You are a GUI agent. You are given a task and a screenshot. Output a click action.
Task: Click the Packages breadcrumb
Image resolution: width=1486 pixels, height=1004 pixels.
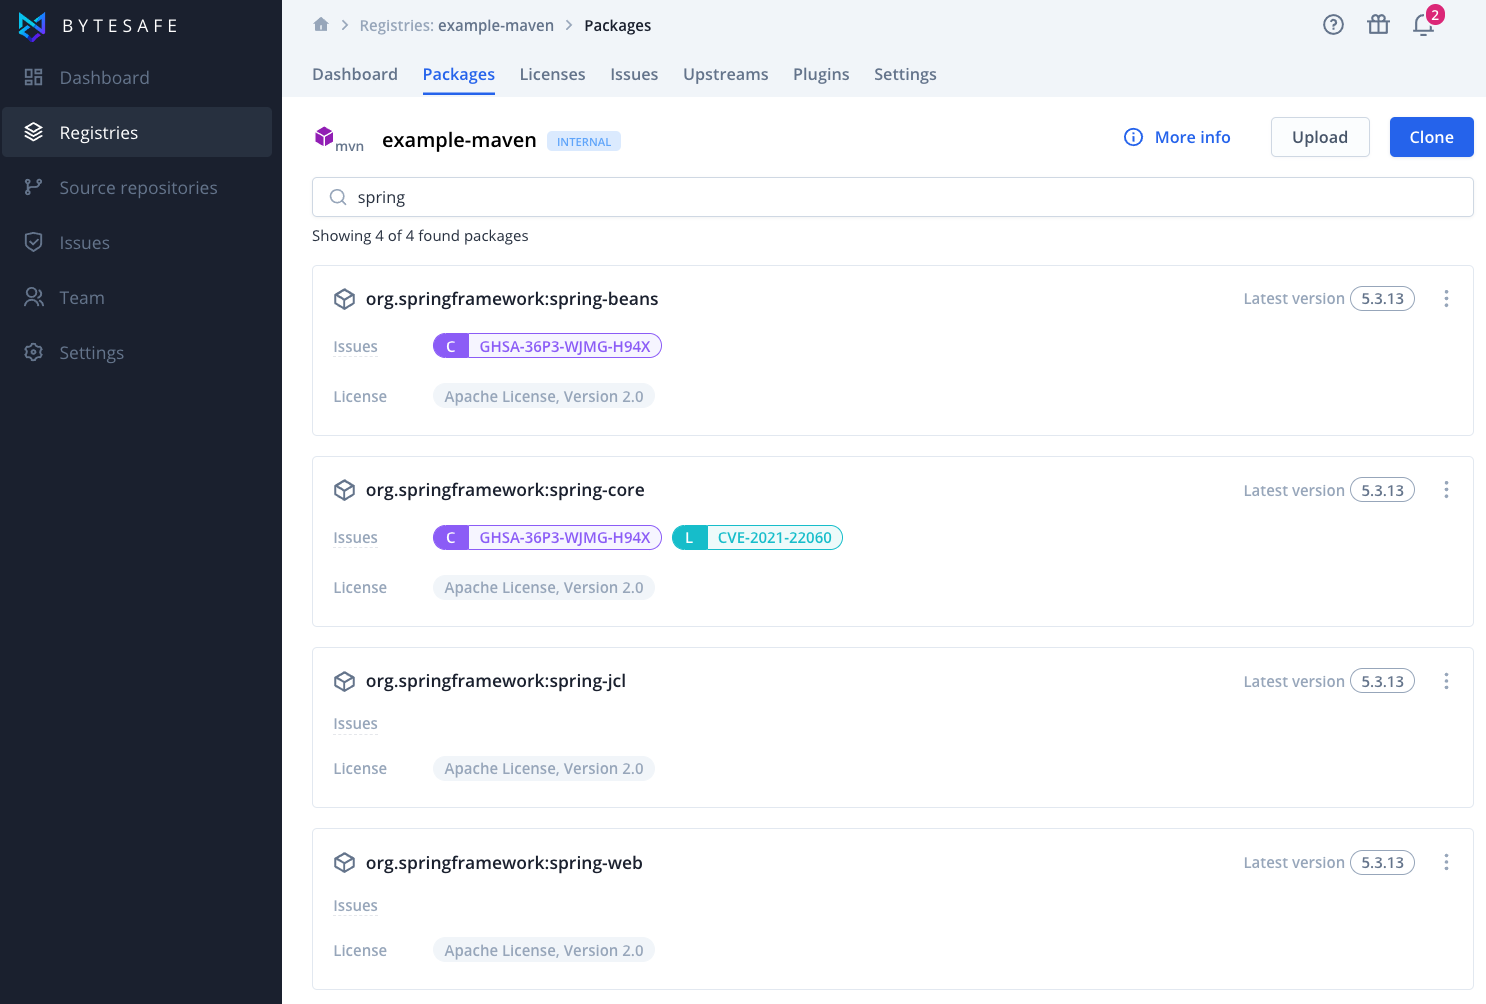pyautogui.click(x=617, y=26)
